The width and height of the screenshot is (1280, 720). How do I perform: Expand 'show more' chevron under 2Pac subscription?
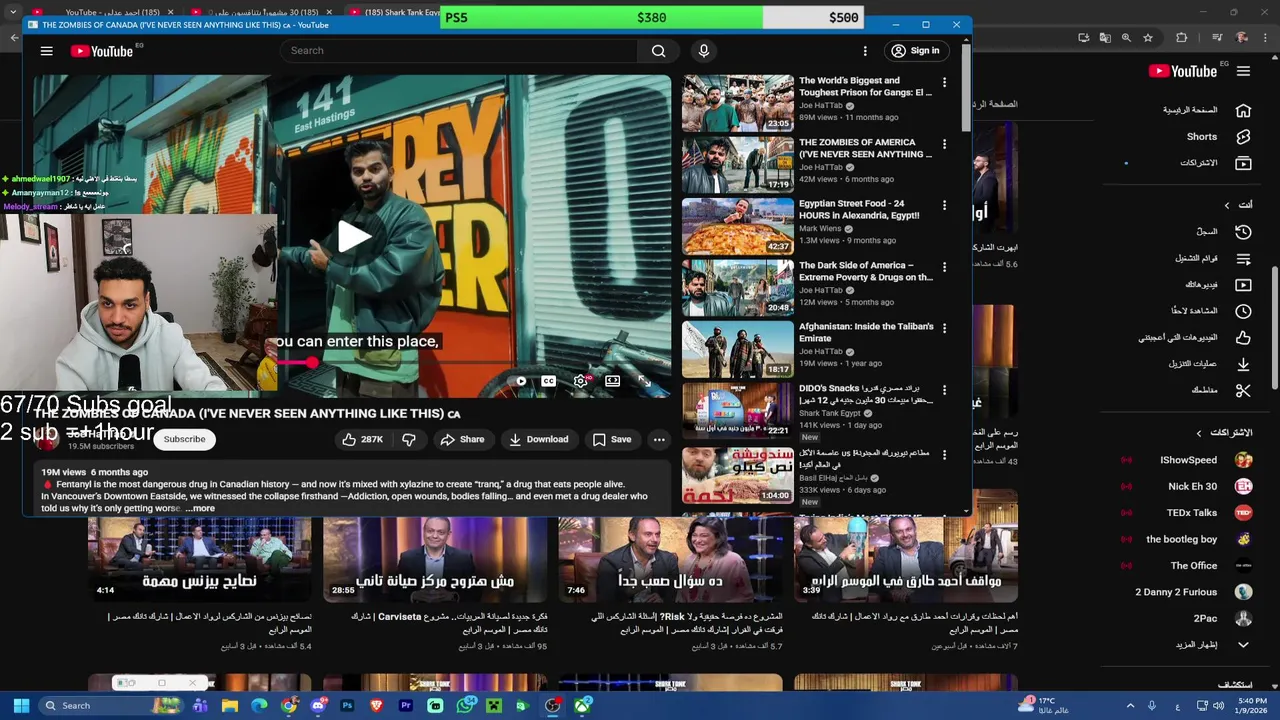pos(1243,645)
